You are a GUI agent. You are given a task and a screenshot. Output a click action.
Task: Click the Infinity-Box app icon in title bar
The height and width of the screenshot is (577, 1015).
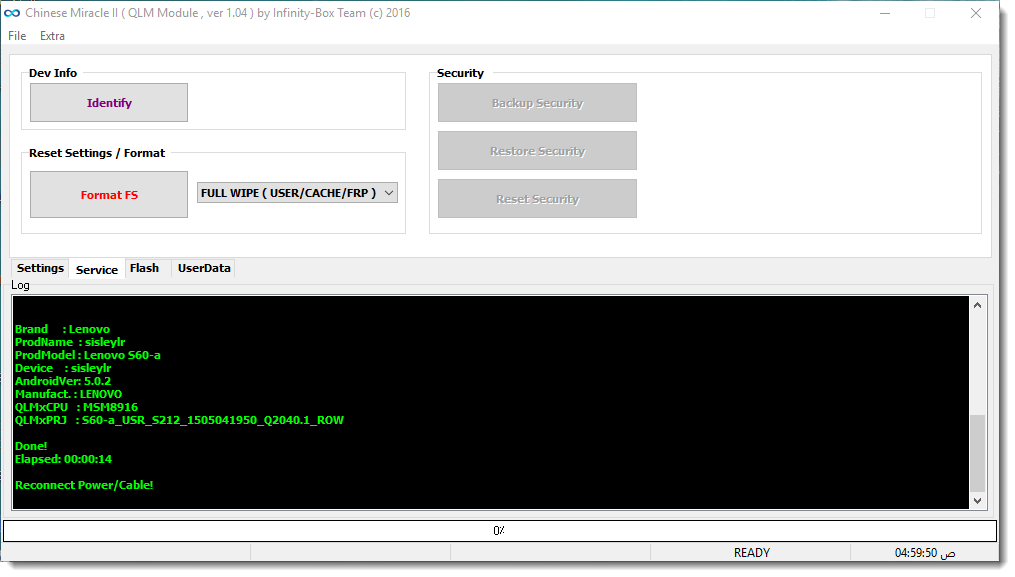(12, 13)
